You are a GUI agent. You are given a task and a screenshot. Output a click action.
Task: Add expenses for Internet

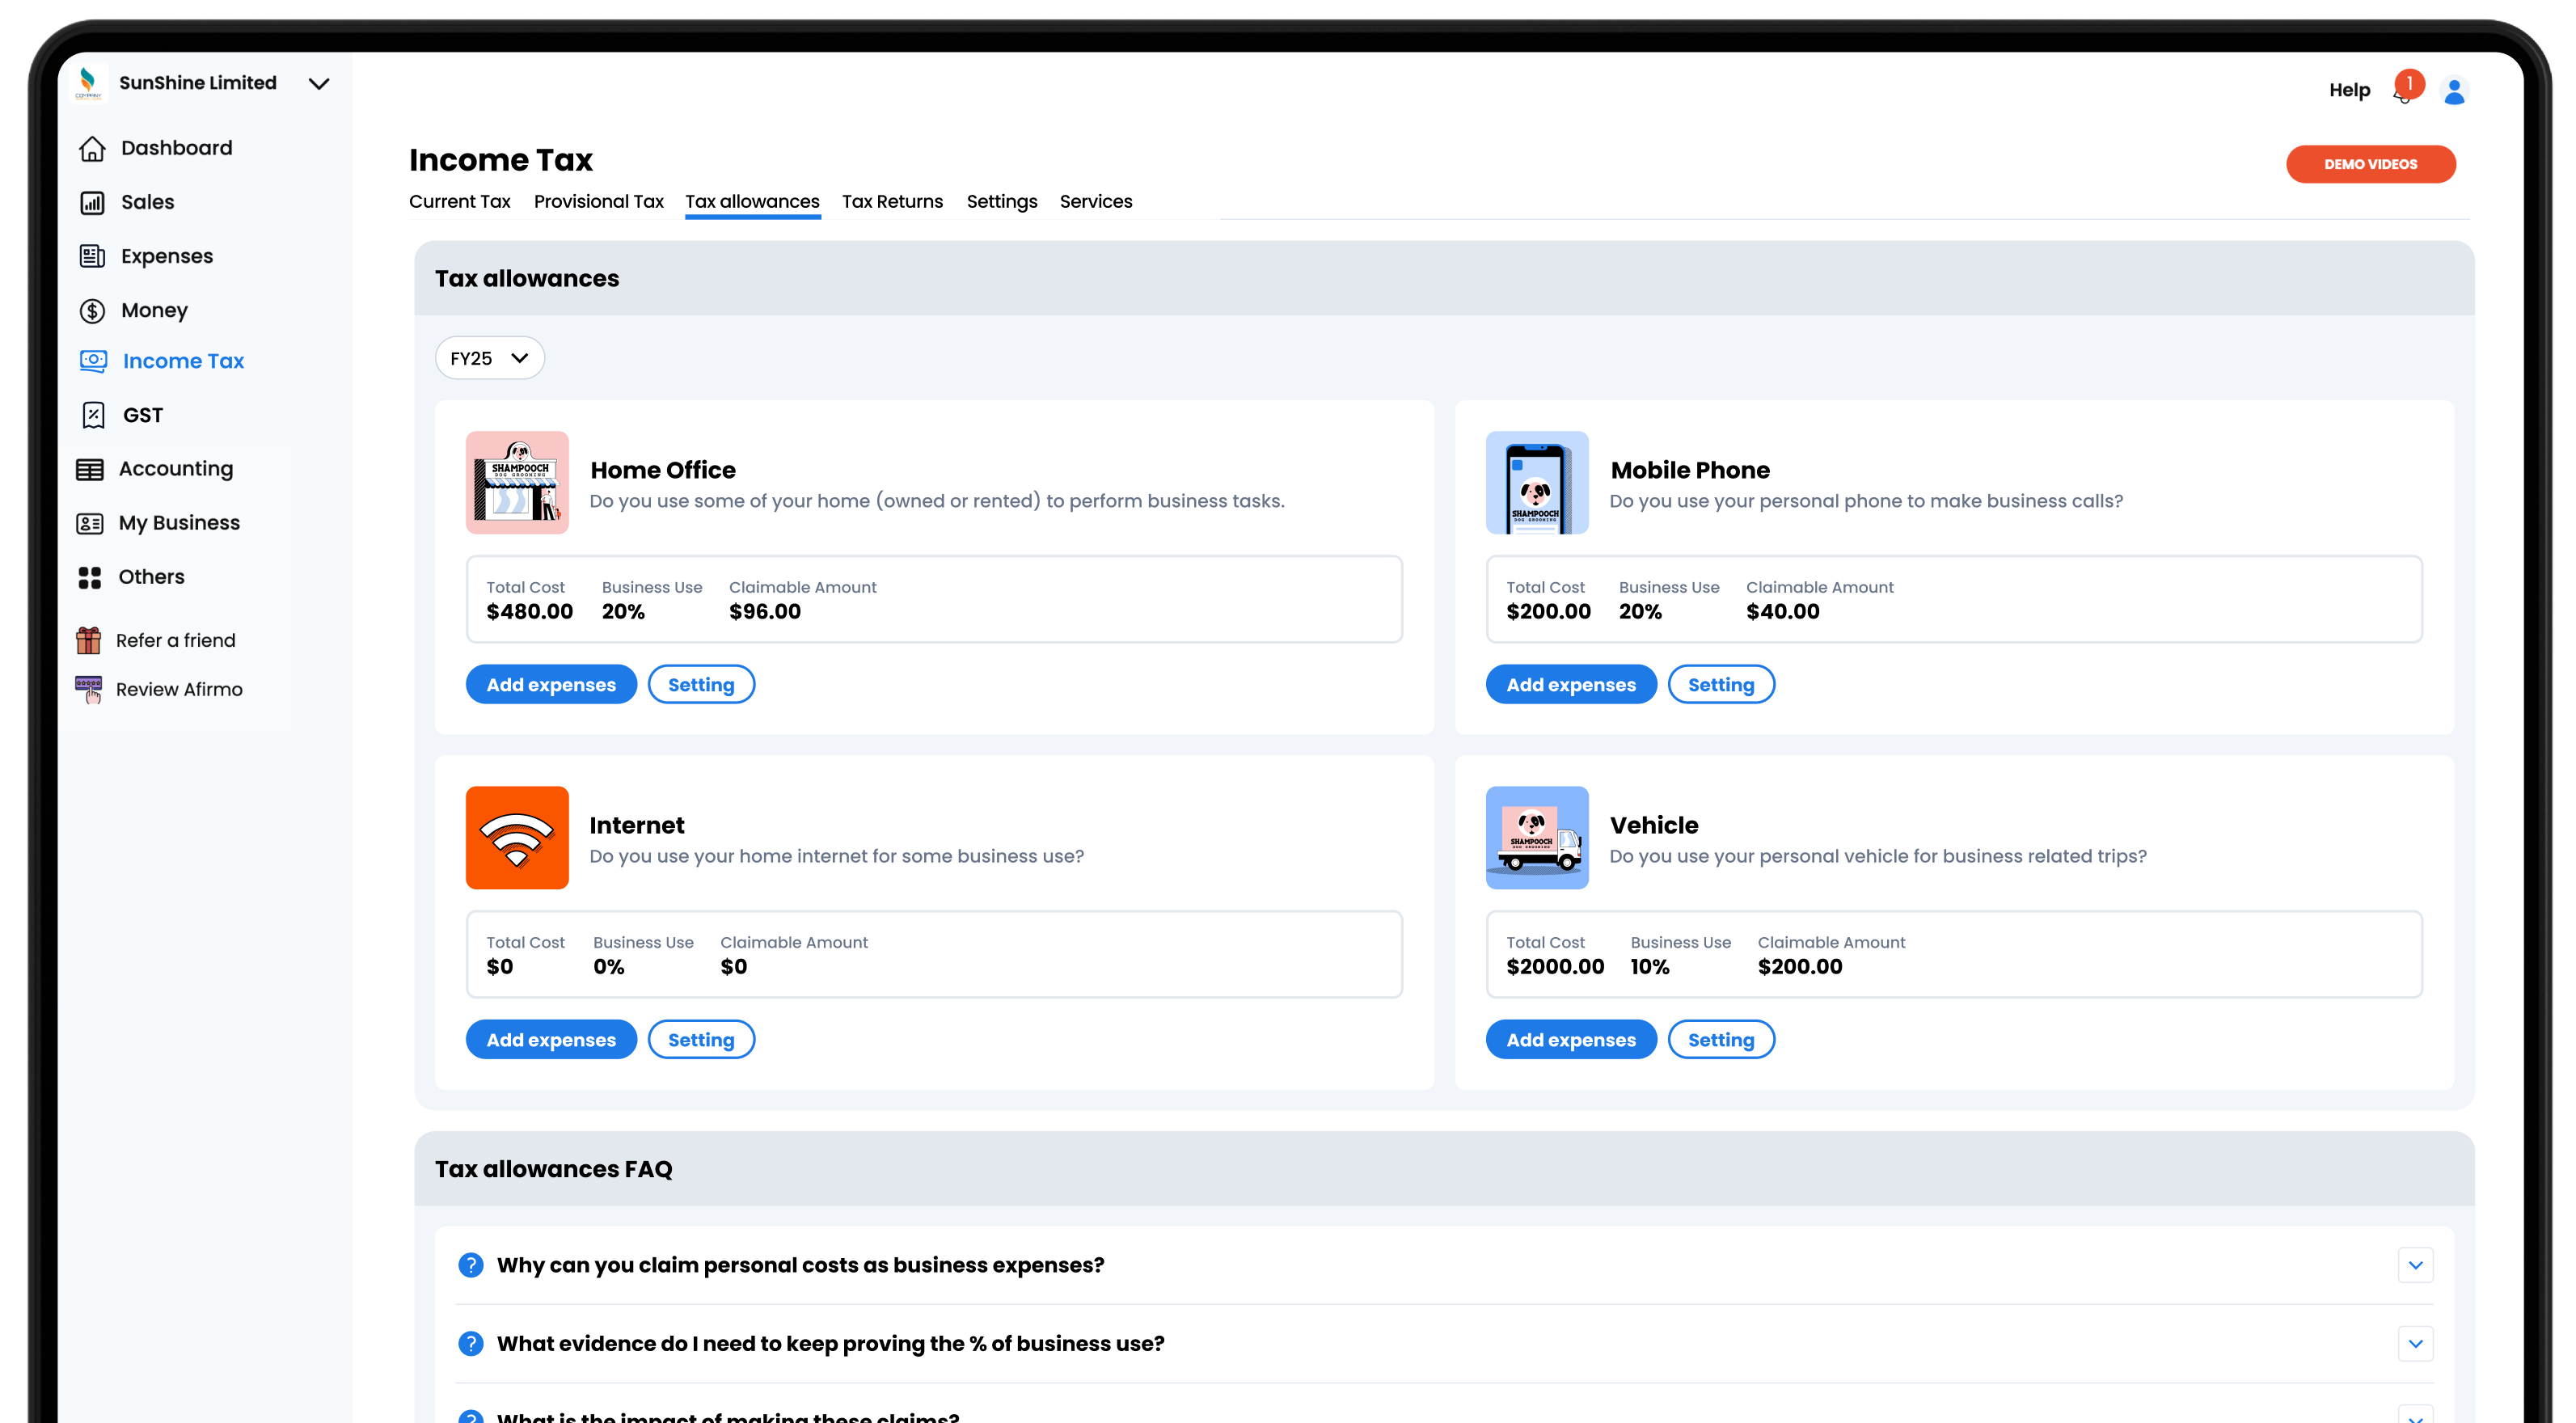551,1039
